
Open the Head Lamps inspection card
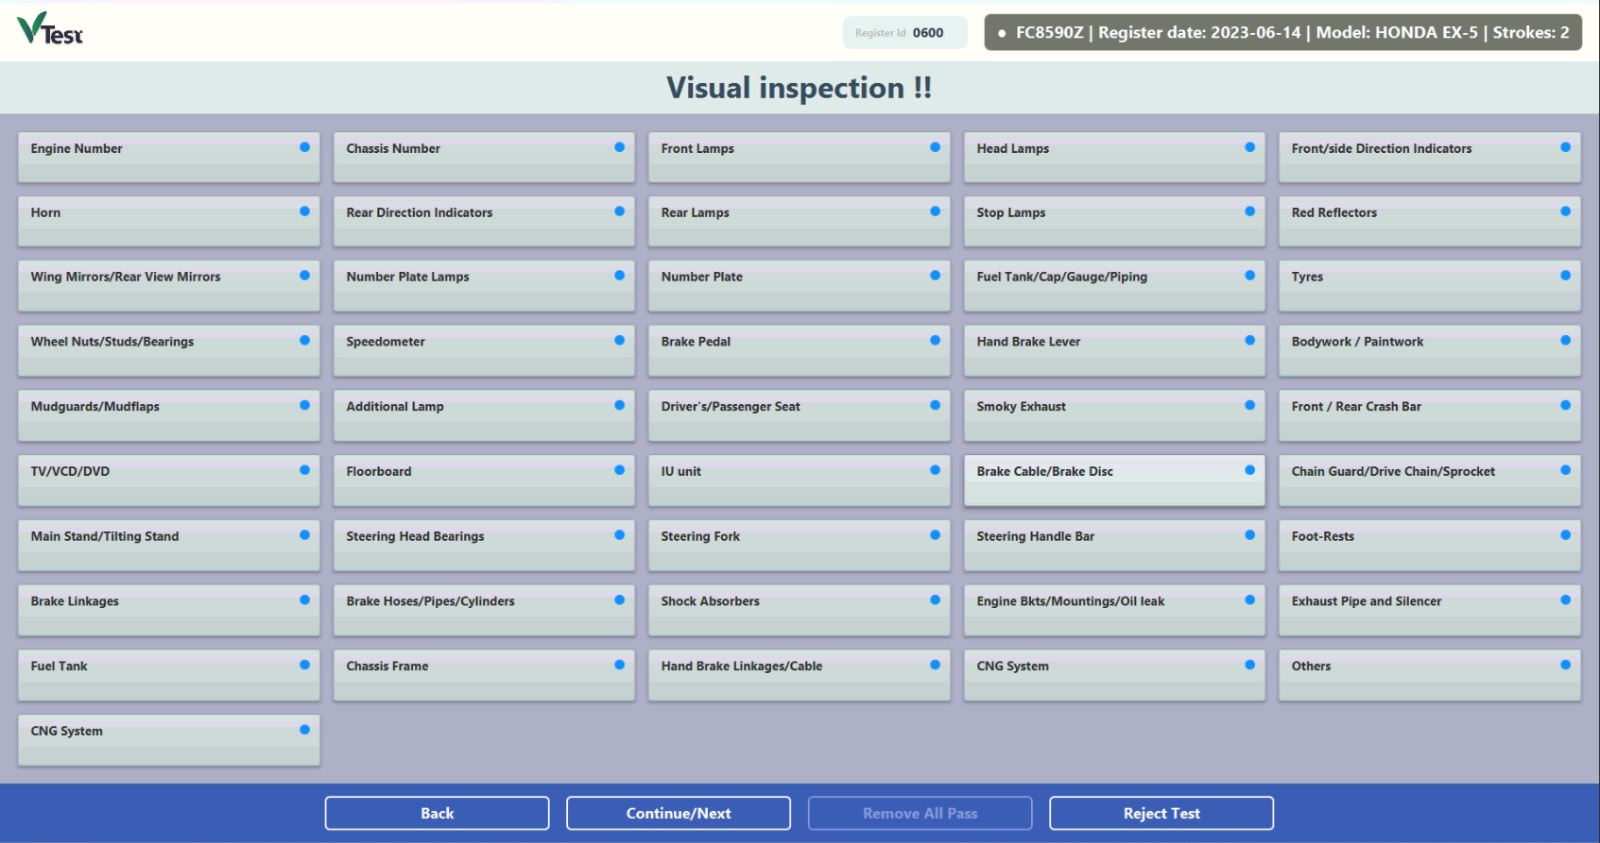pyautogui.click(x=1114, y=157)
